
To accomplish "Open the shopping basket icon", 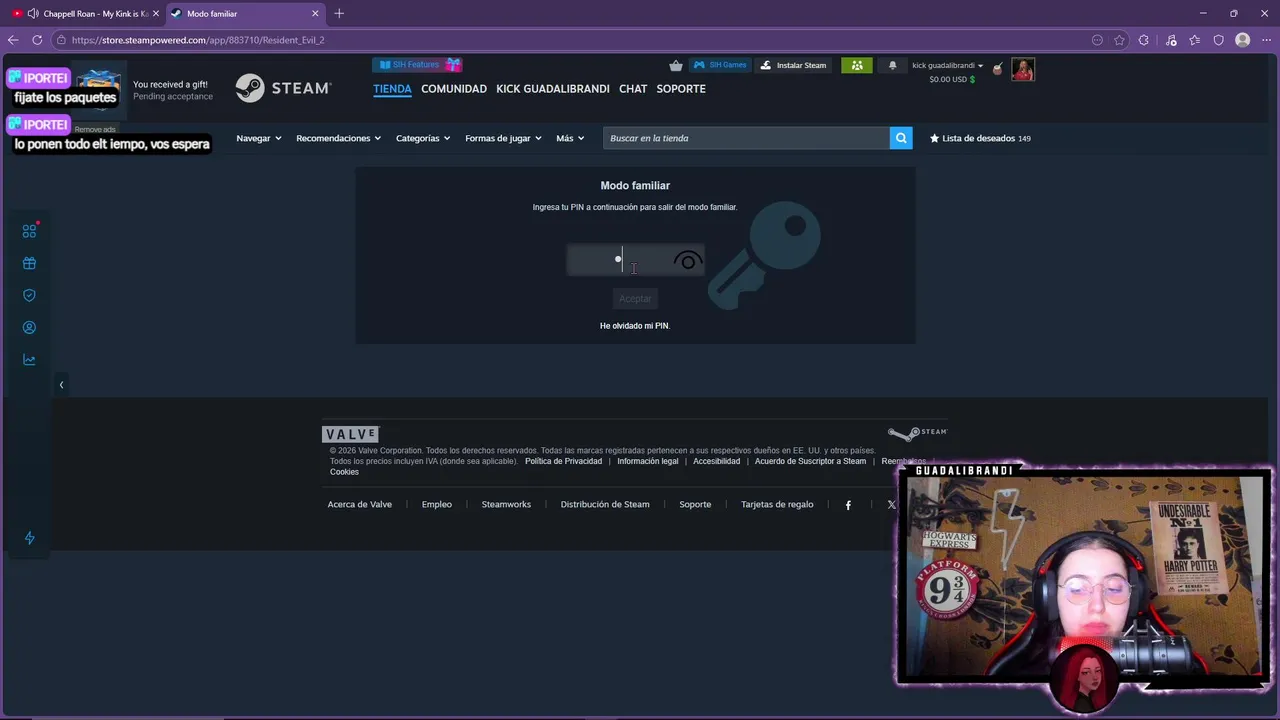I will tap(676, 65).
